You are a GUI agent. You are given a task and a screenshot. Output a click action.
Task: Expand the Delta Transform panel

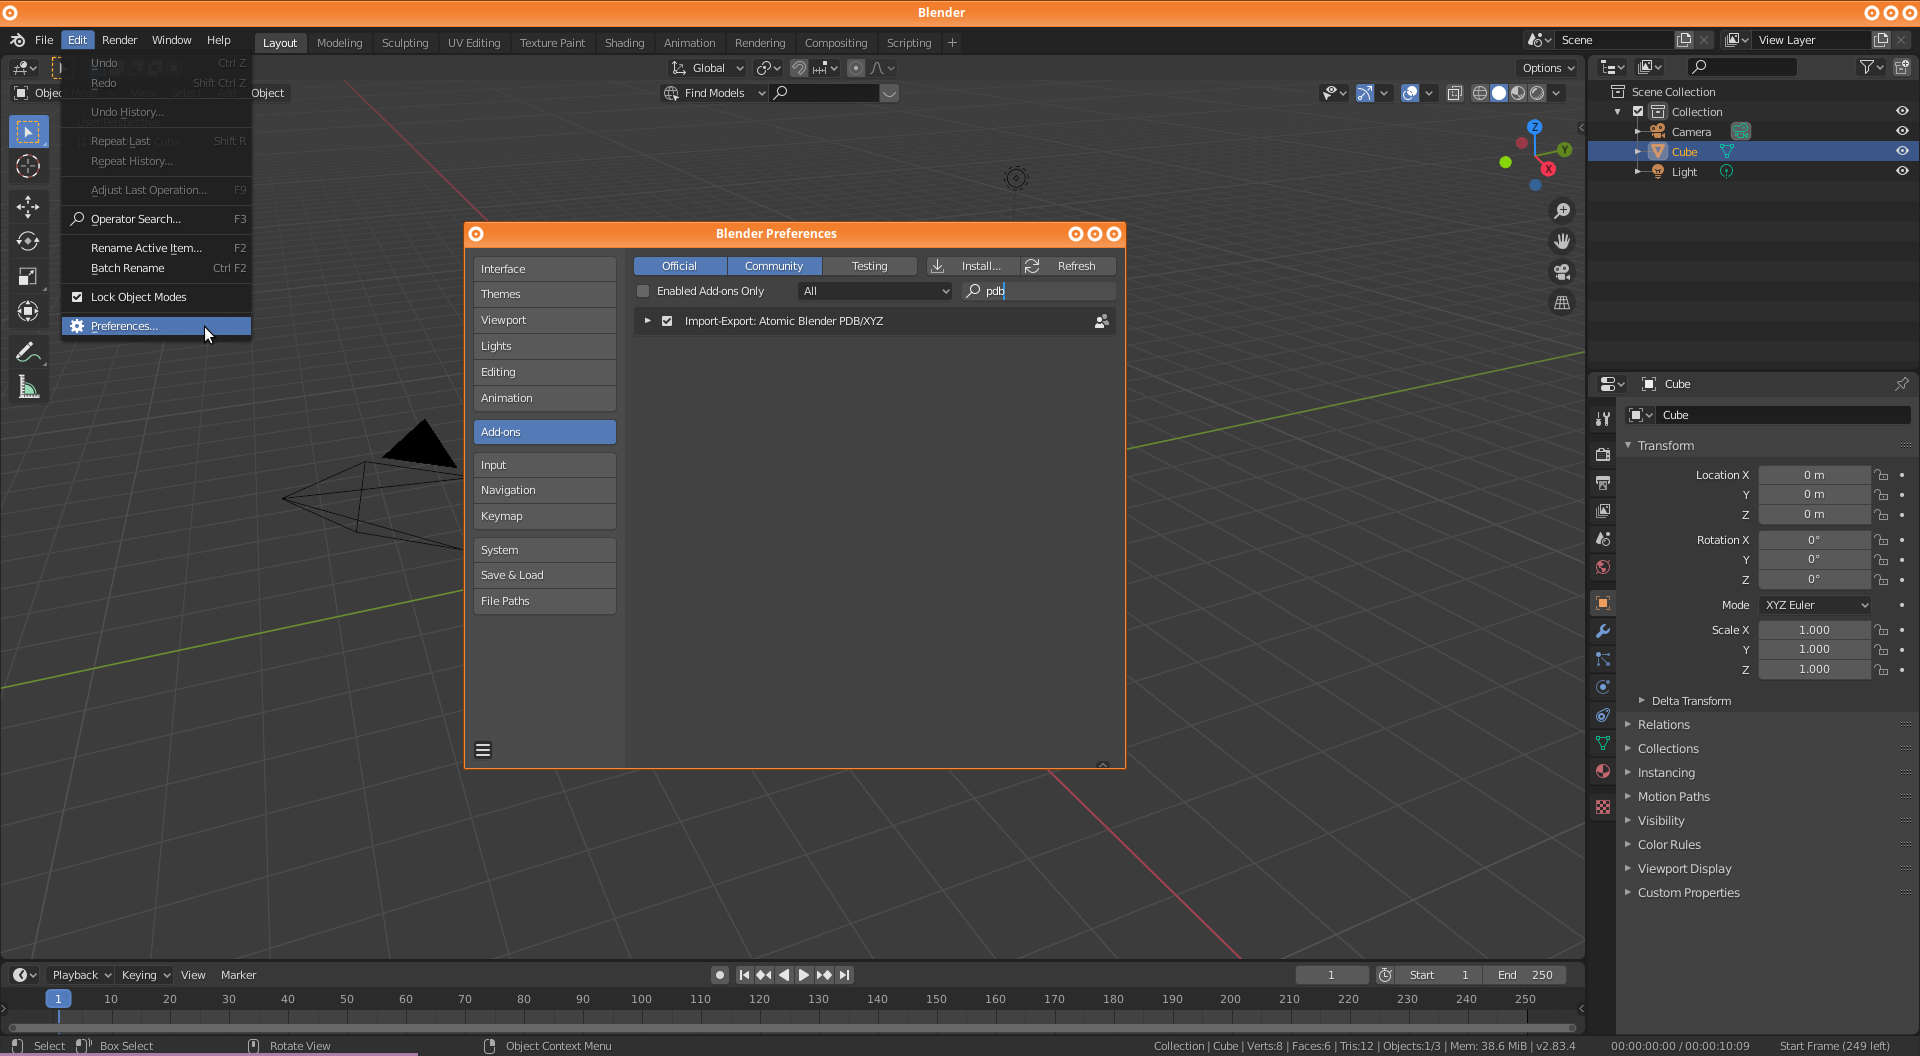point(1691,701)
